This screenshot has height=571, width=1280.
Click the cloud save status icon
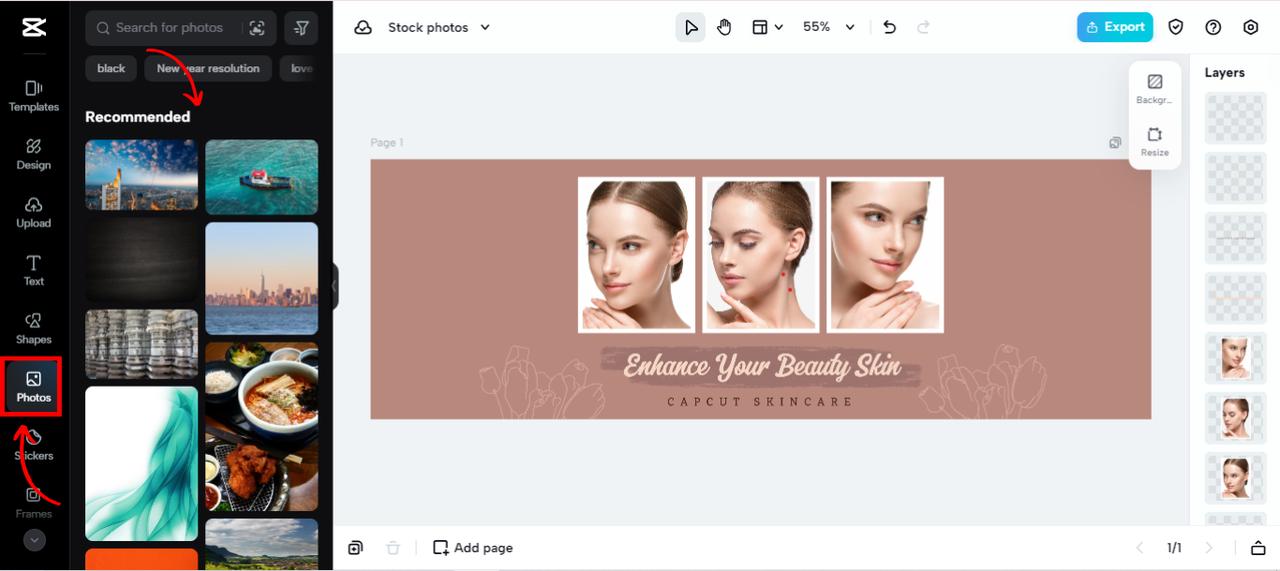tap(363, 28)
